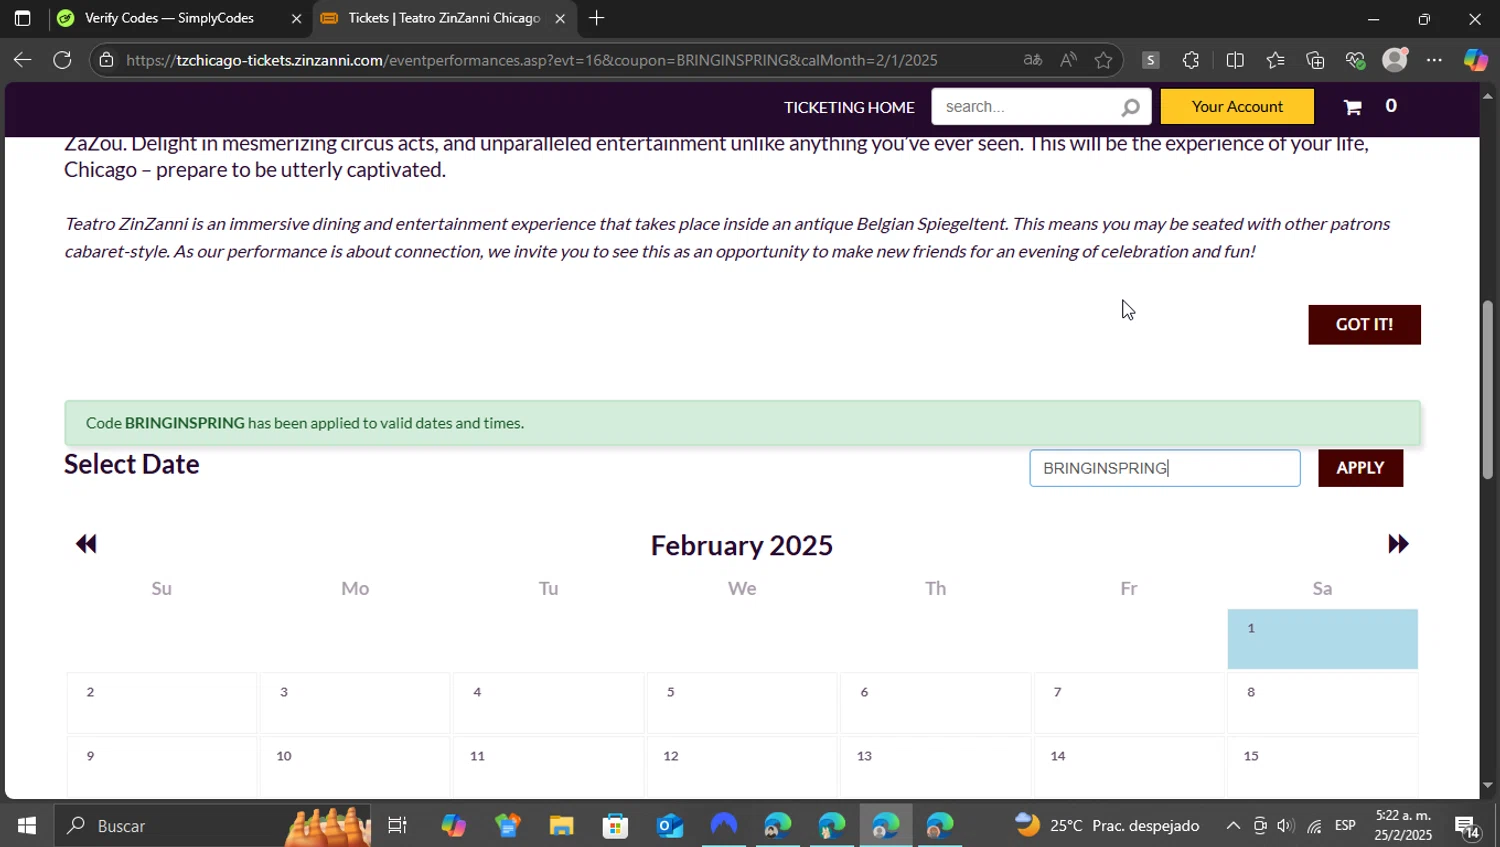Click APPLY coupon button

coord(1360,468)
